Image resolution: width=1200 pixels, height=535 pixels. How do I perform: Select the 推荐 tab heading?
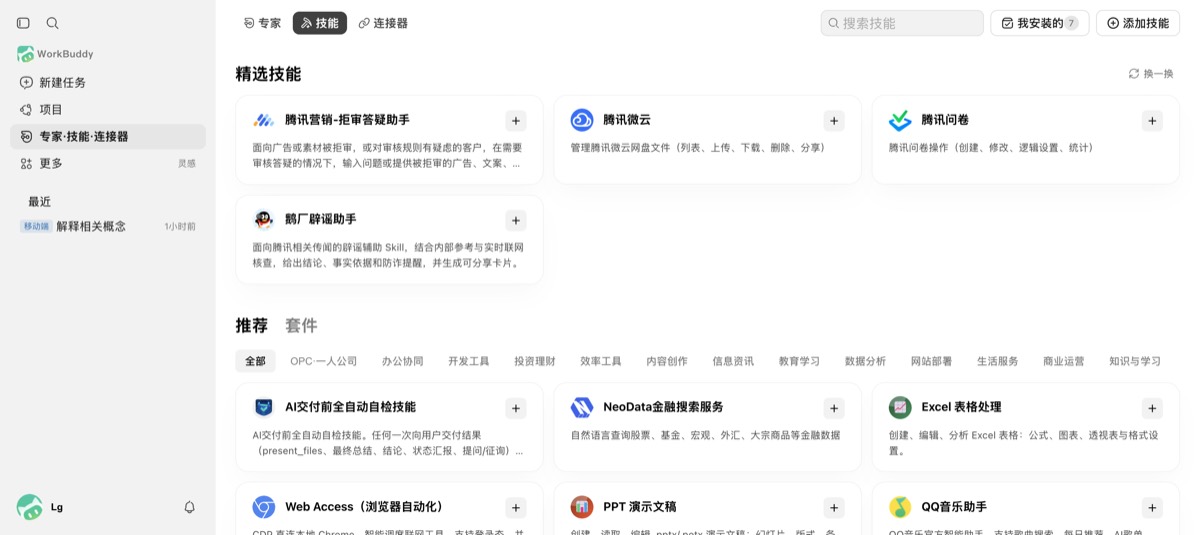[x=252, y=325]
